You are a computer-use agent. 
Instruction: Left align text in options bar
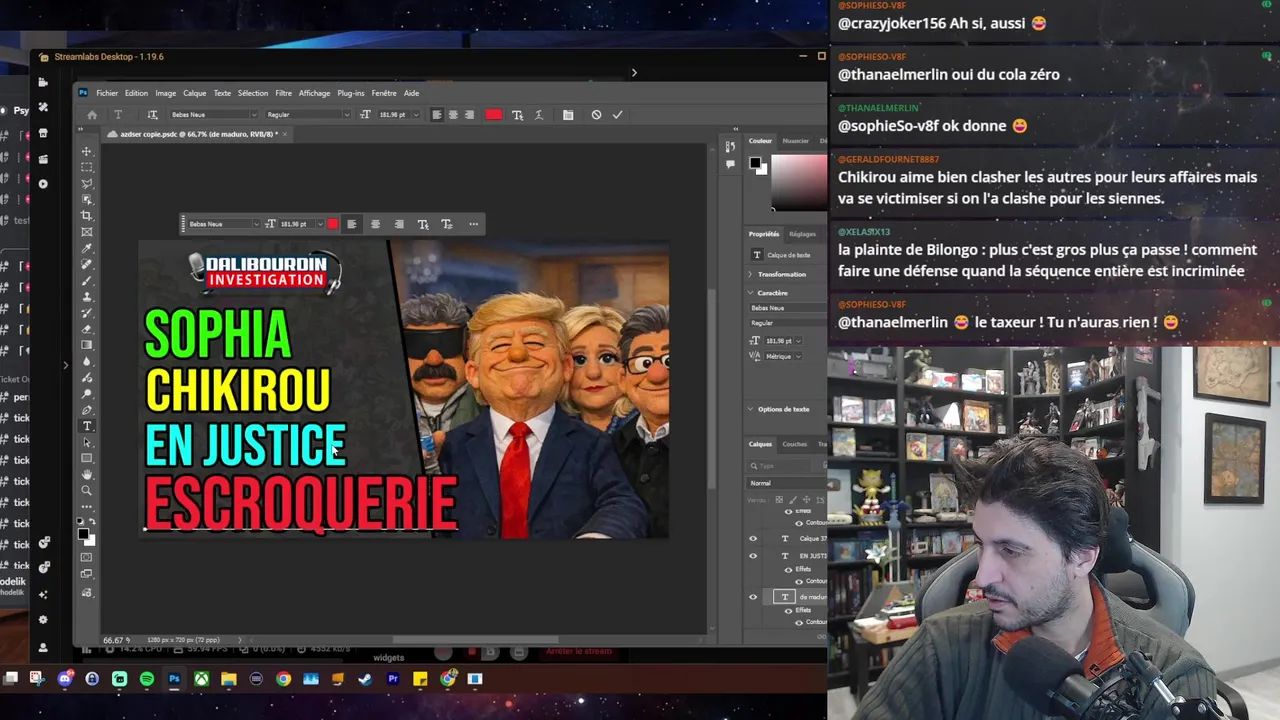click(x=437, y=115)
